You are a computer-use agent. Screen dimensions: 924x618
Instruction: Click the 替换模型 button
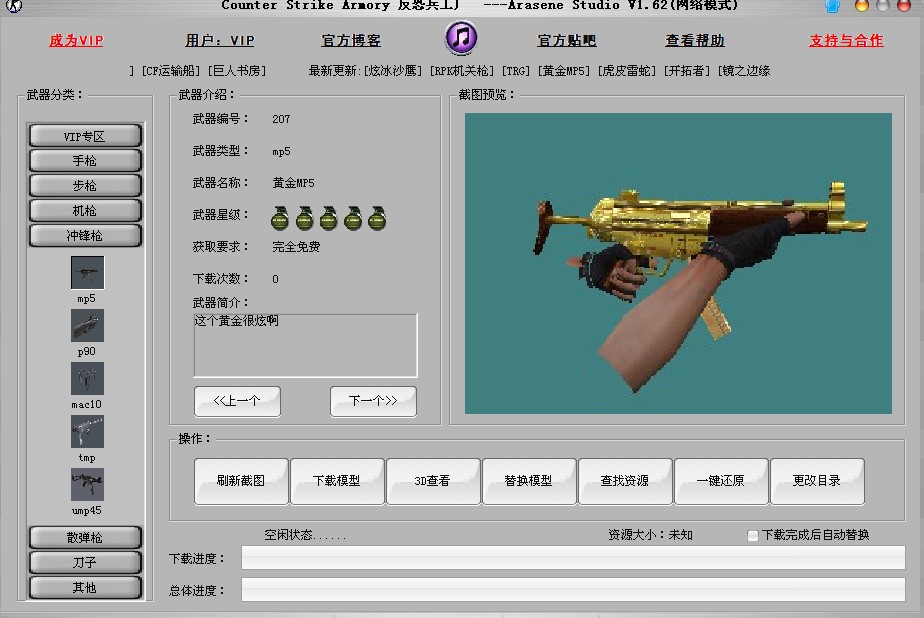click(x=529, y=481)
